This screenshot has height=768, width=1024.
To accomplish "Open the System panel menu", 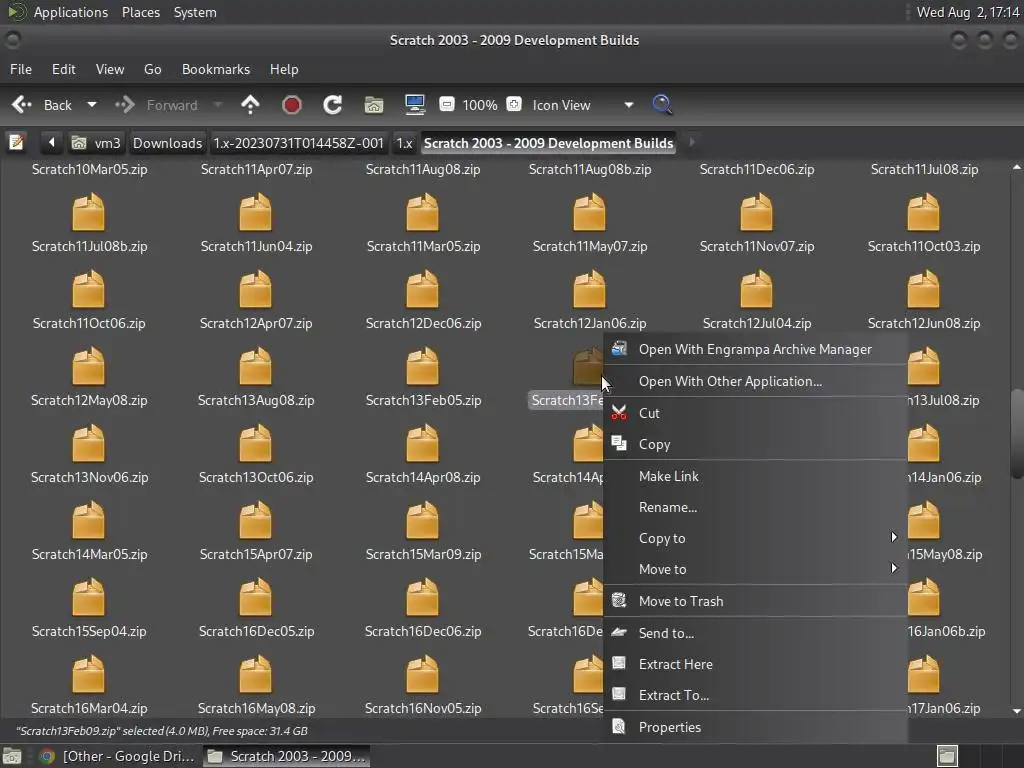I will coord(195,12).
